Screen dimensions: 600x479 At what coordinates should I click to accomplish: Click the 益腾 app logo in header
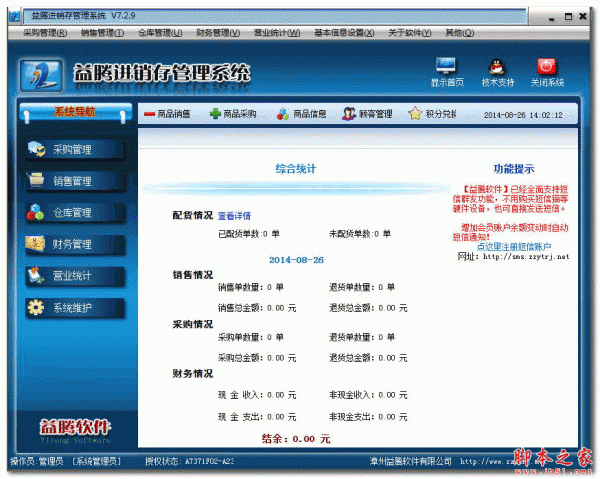click(x=41, y=76)
